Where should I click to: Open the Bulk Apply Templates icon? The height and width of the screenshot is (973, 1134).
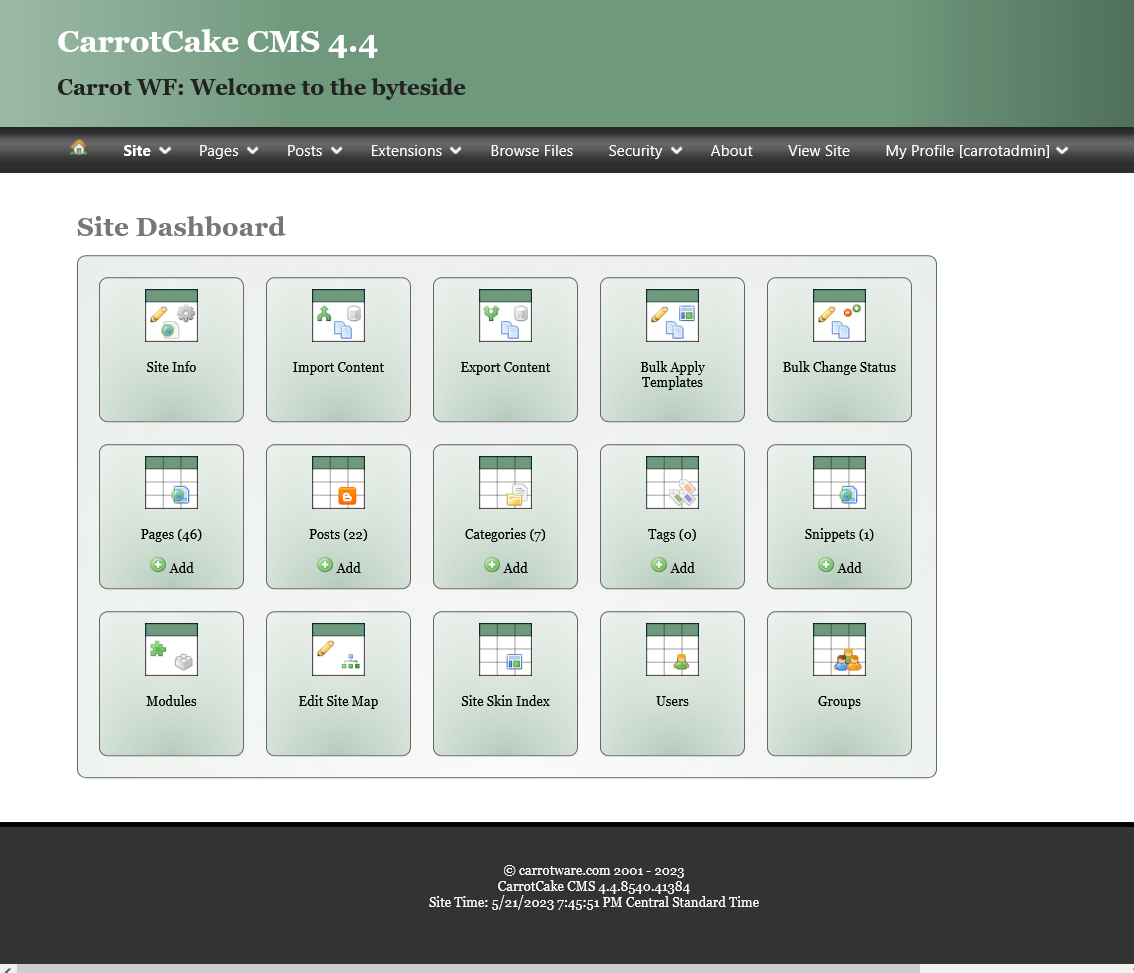pos(673,315)
